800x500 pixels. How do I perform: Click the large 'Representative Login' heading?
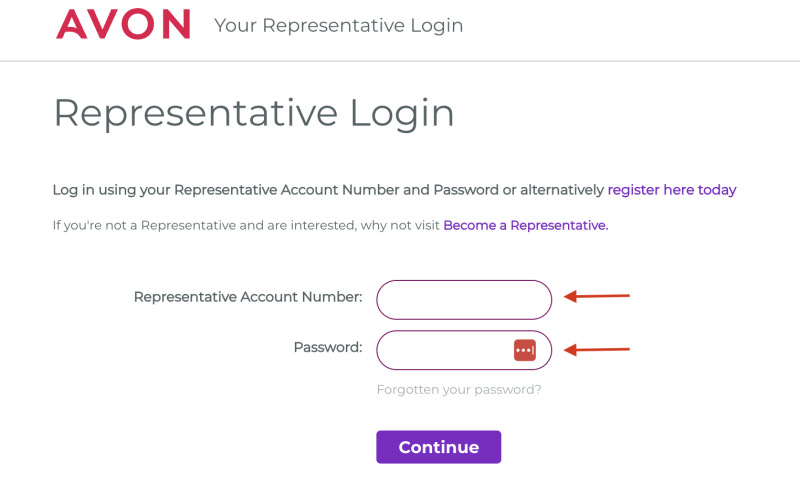point(254,113)
